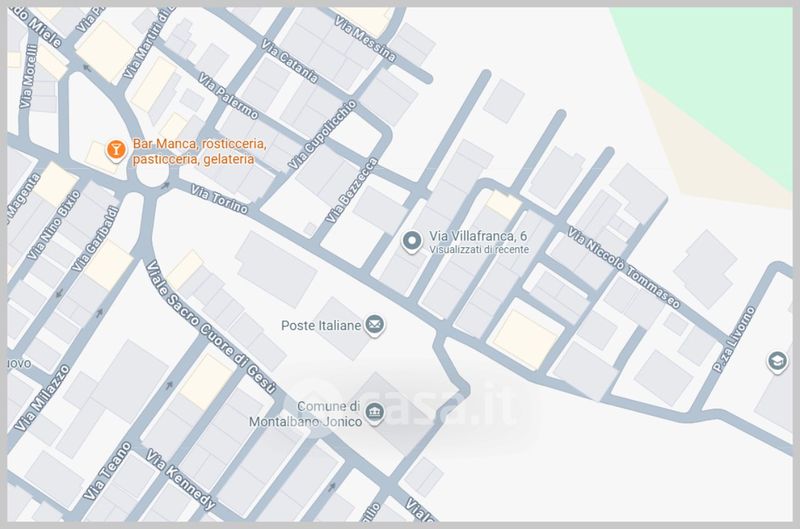The width and height of the screenshot is (800, 529).
Task: Click the Via Kennedy street label
Action: [x=180, y=479]
